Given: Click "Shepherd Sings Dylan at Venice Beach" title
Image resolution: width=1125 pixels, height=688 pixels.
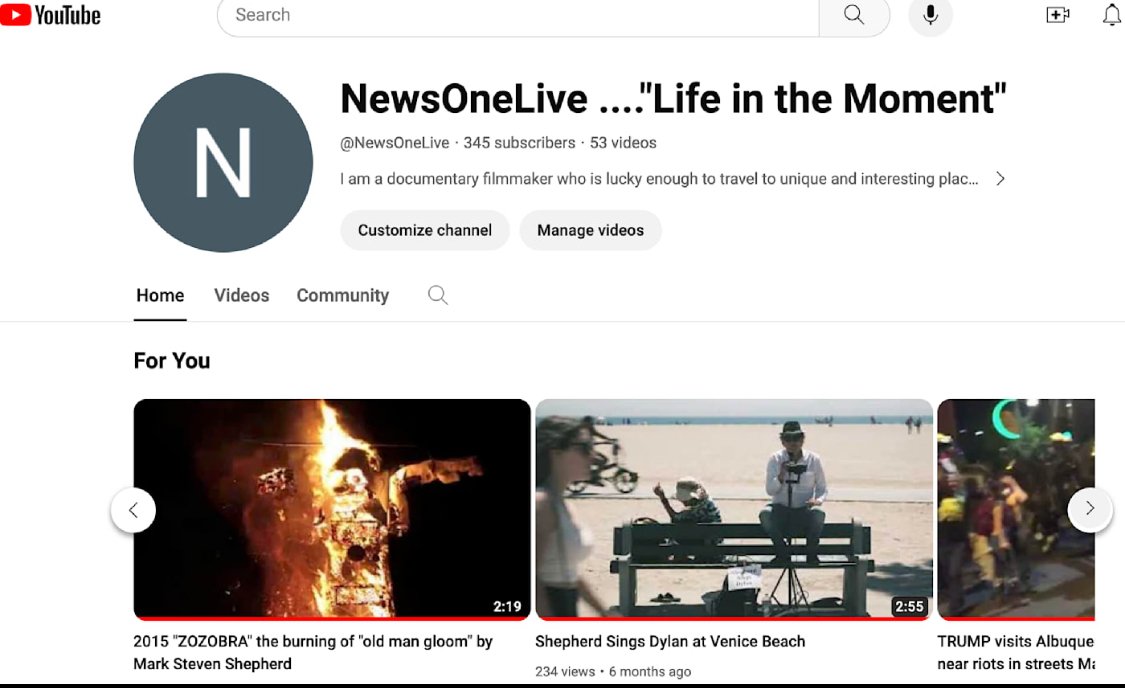Looking at the screenshot, I should tap(670, 641).
